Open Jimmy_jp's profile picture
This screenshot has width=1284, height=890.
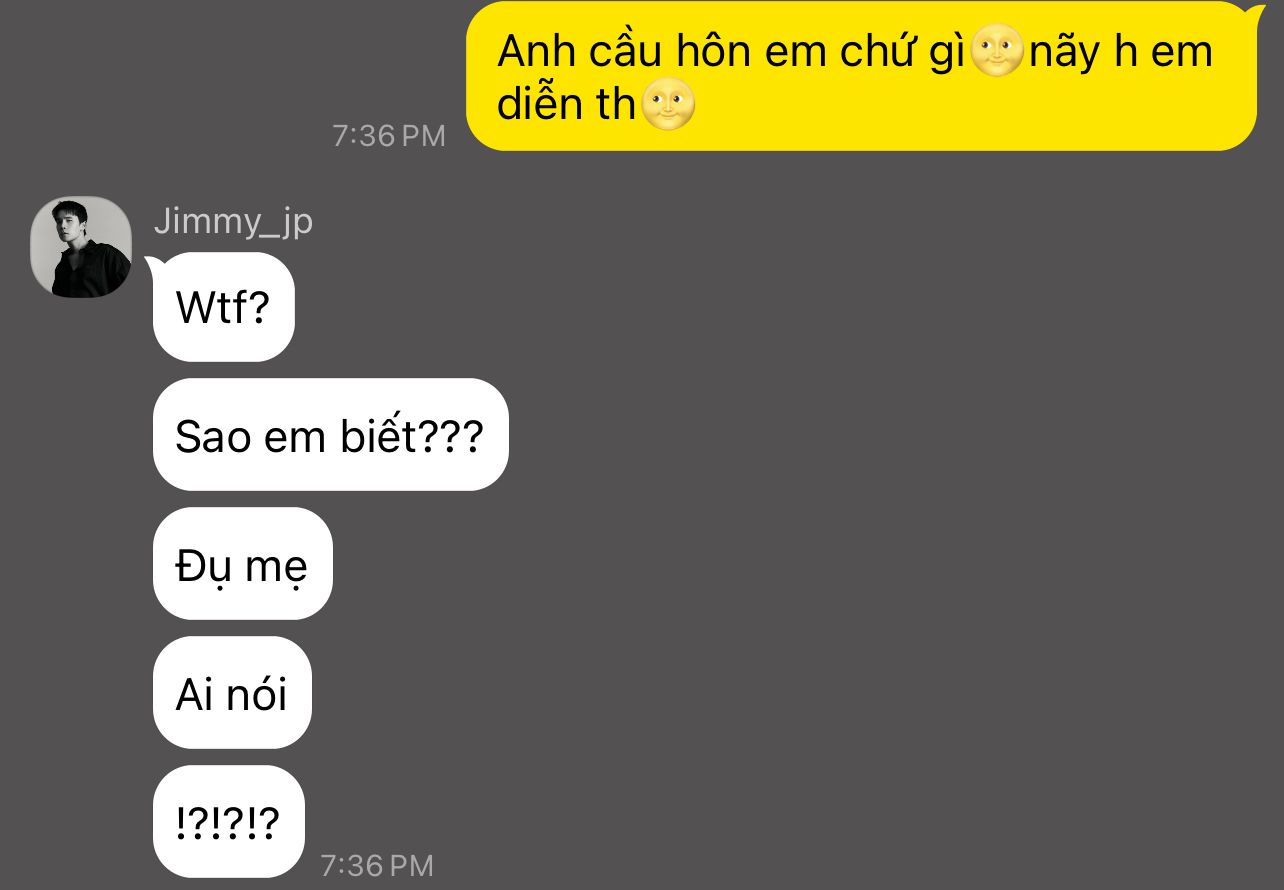[x=81, y=247]
